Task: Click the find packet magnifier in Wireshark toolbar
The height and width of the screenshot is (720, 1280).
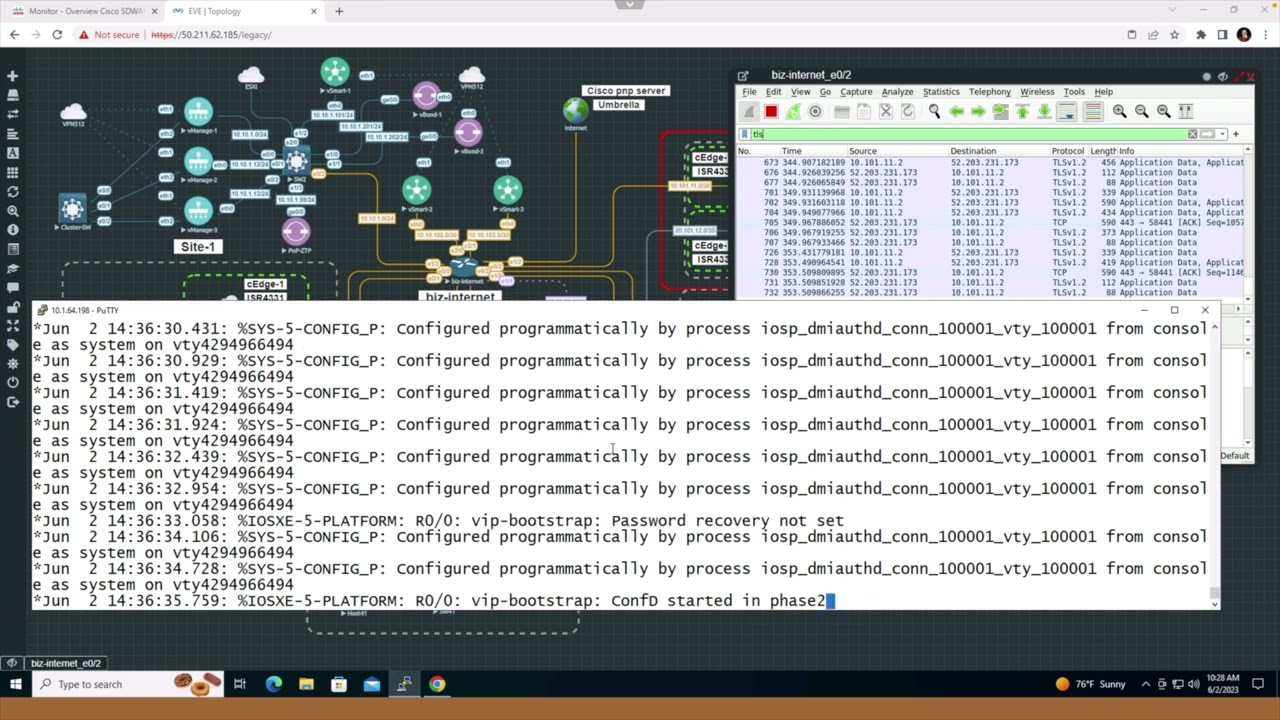Action: click(x=934, y=112)
